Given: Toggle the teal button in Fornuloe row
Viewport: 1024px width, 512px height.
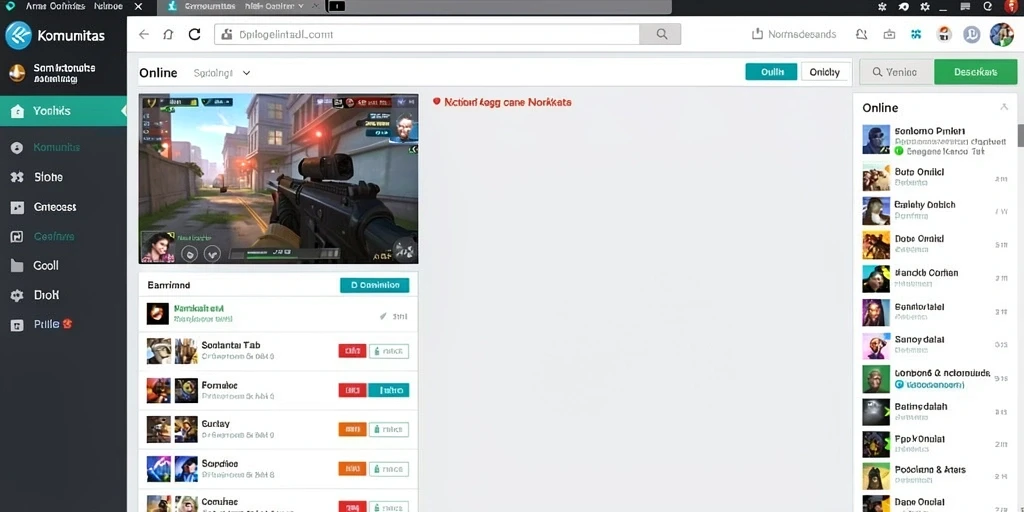Looking at the screenshot, I should pos(389,391).
